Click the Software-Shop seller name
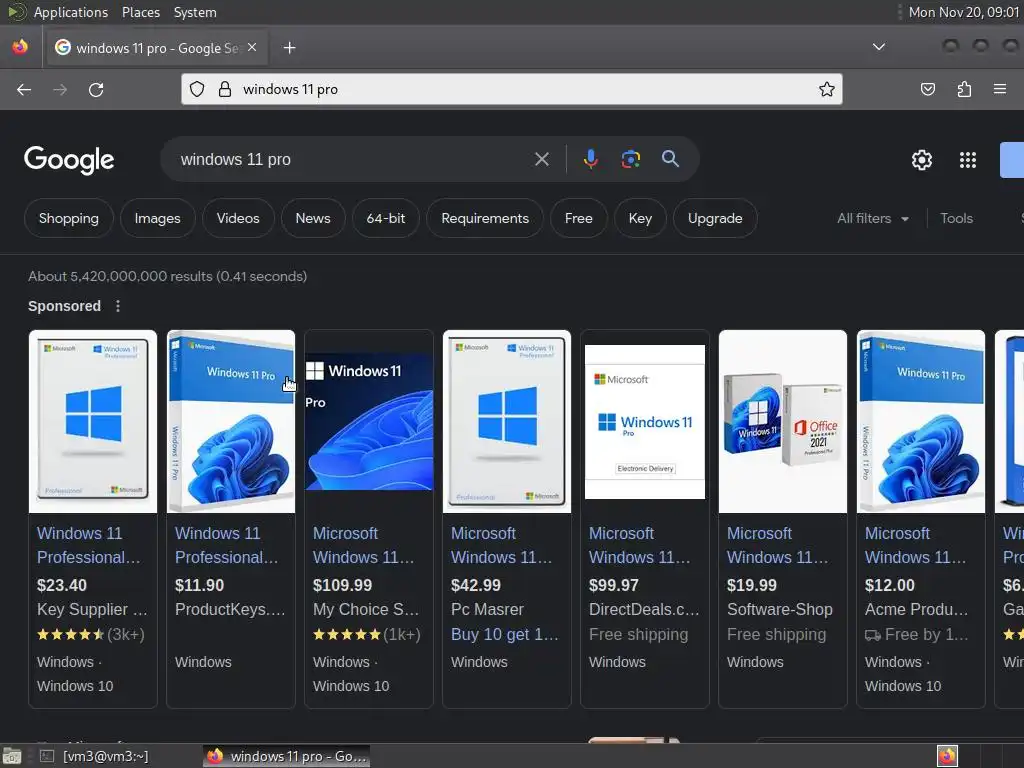The height and width of the screenshot is (768, 1024). pos(780,609)
